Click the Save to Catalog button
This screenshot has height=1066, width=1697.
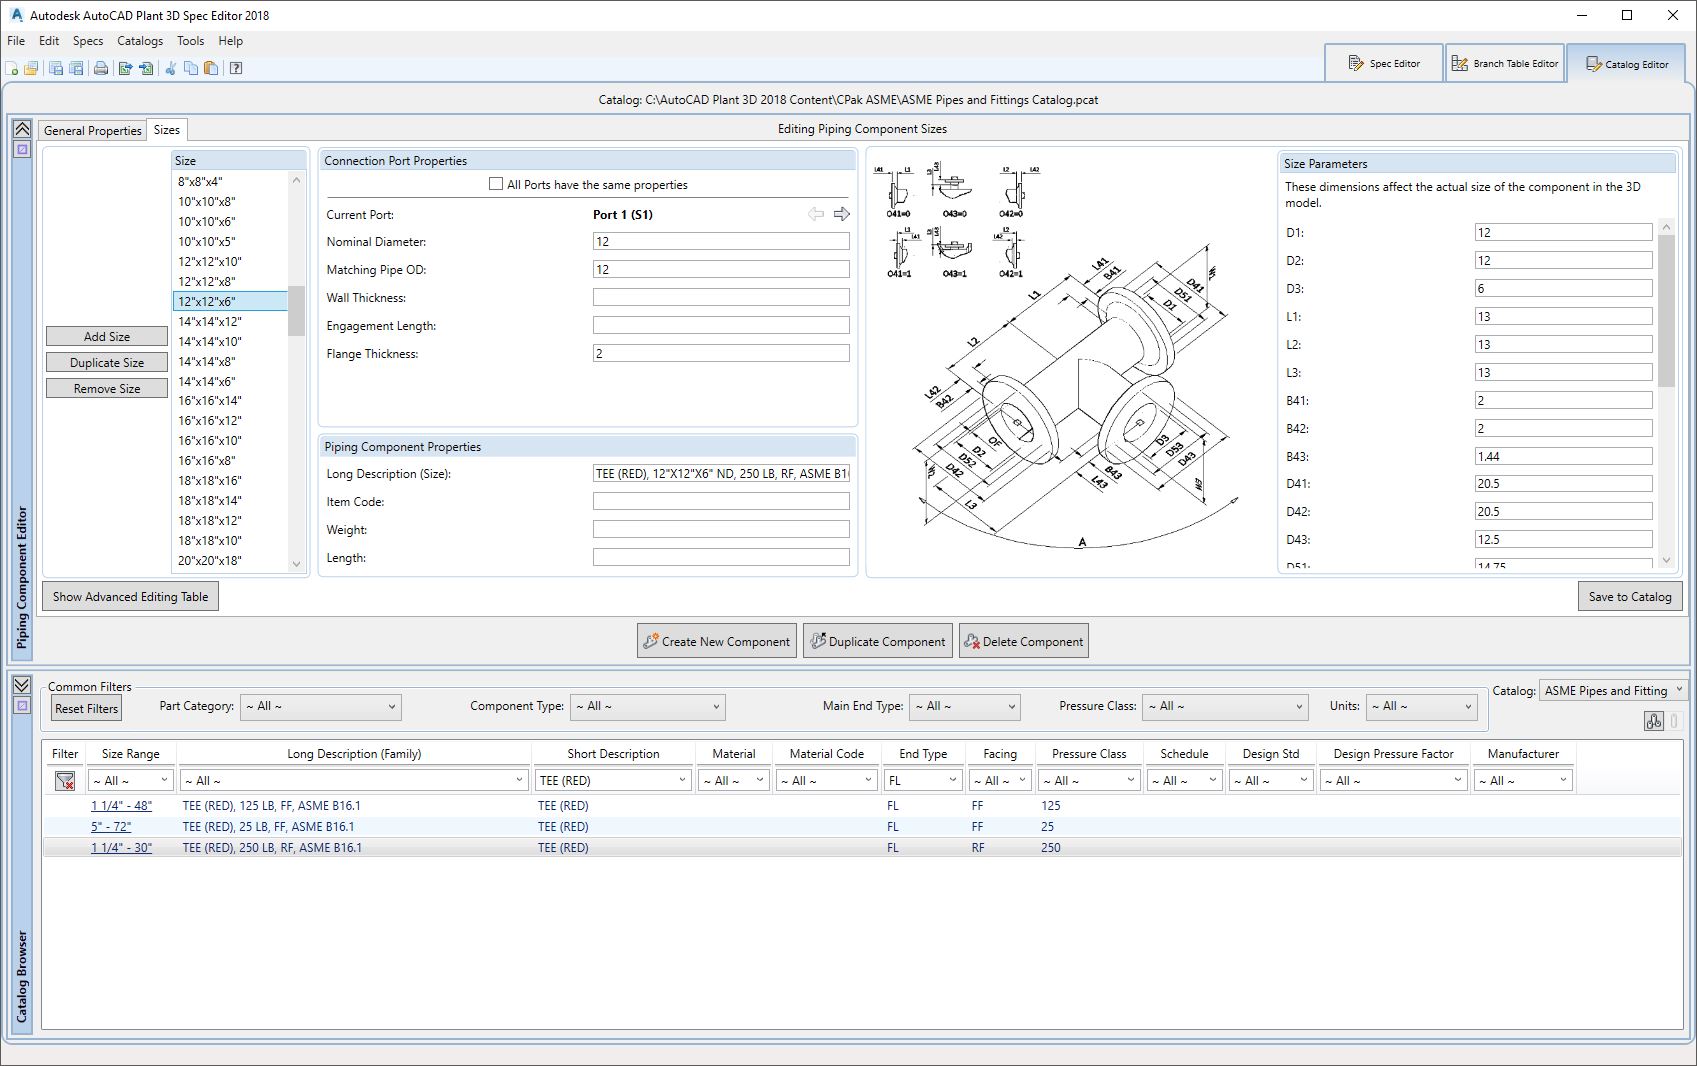[1629, 596]
